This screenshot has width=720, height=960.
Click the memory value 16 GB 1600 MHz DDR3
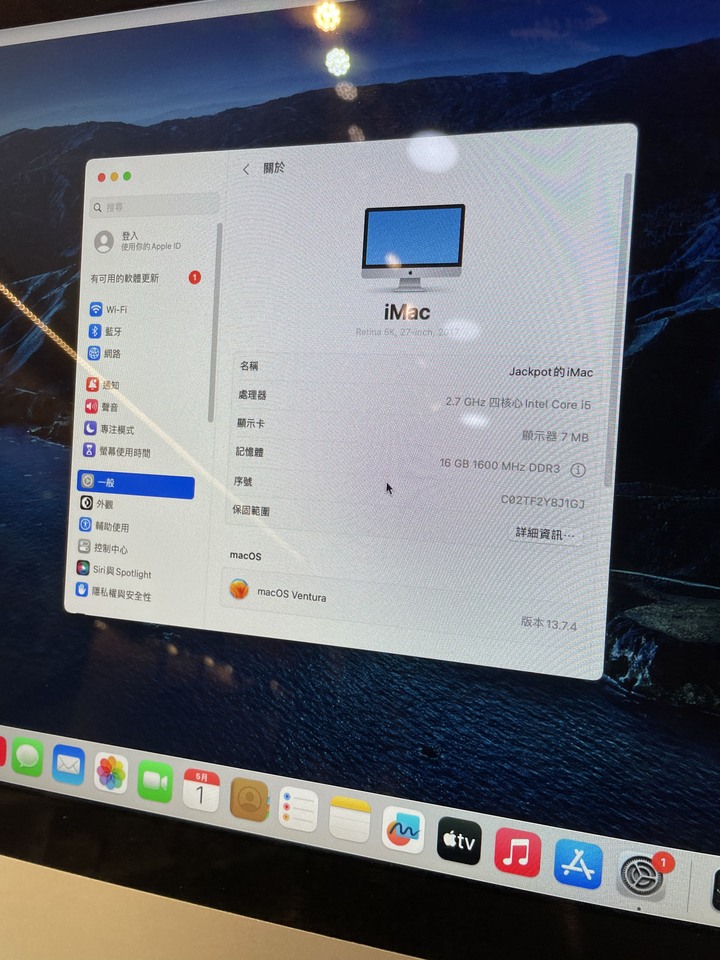[x=500, y=466]
